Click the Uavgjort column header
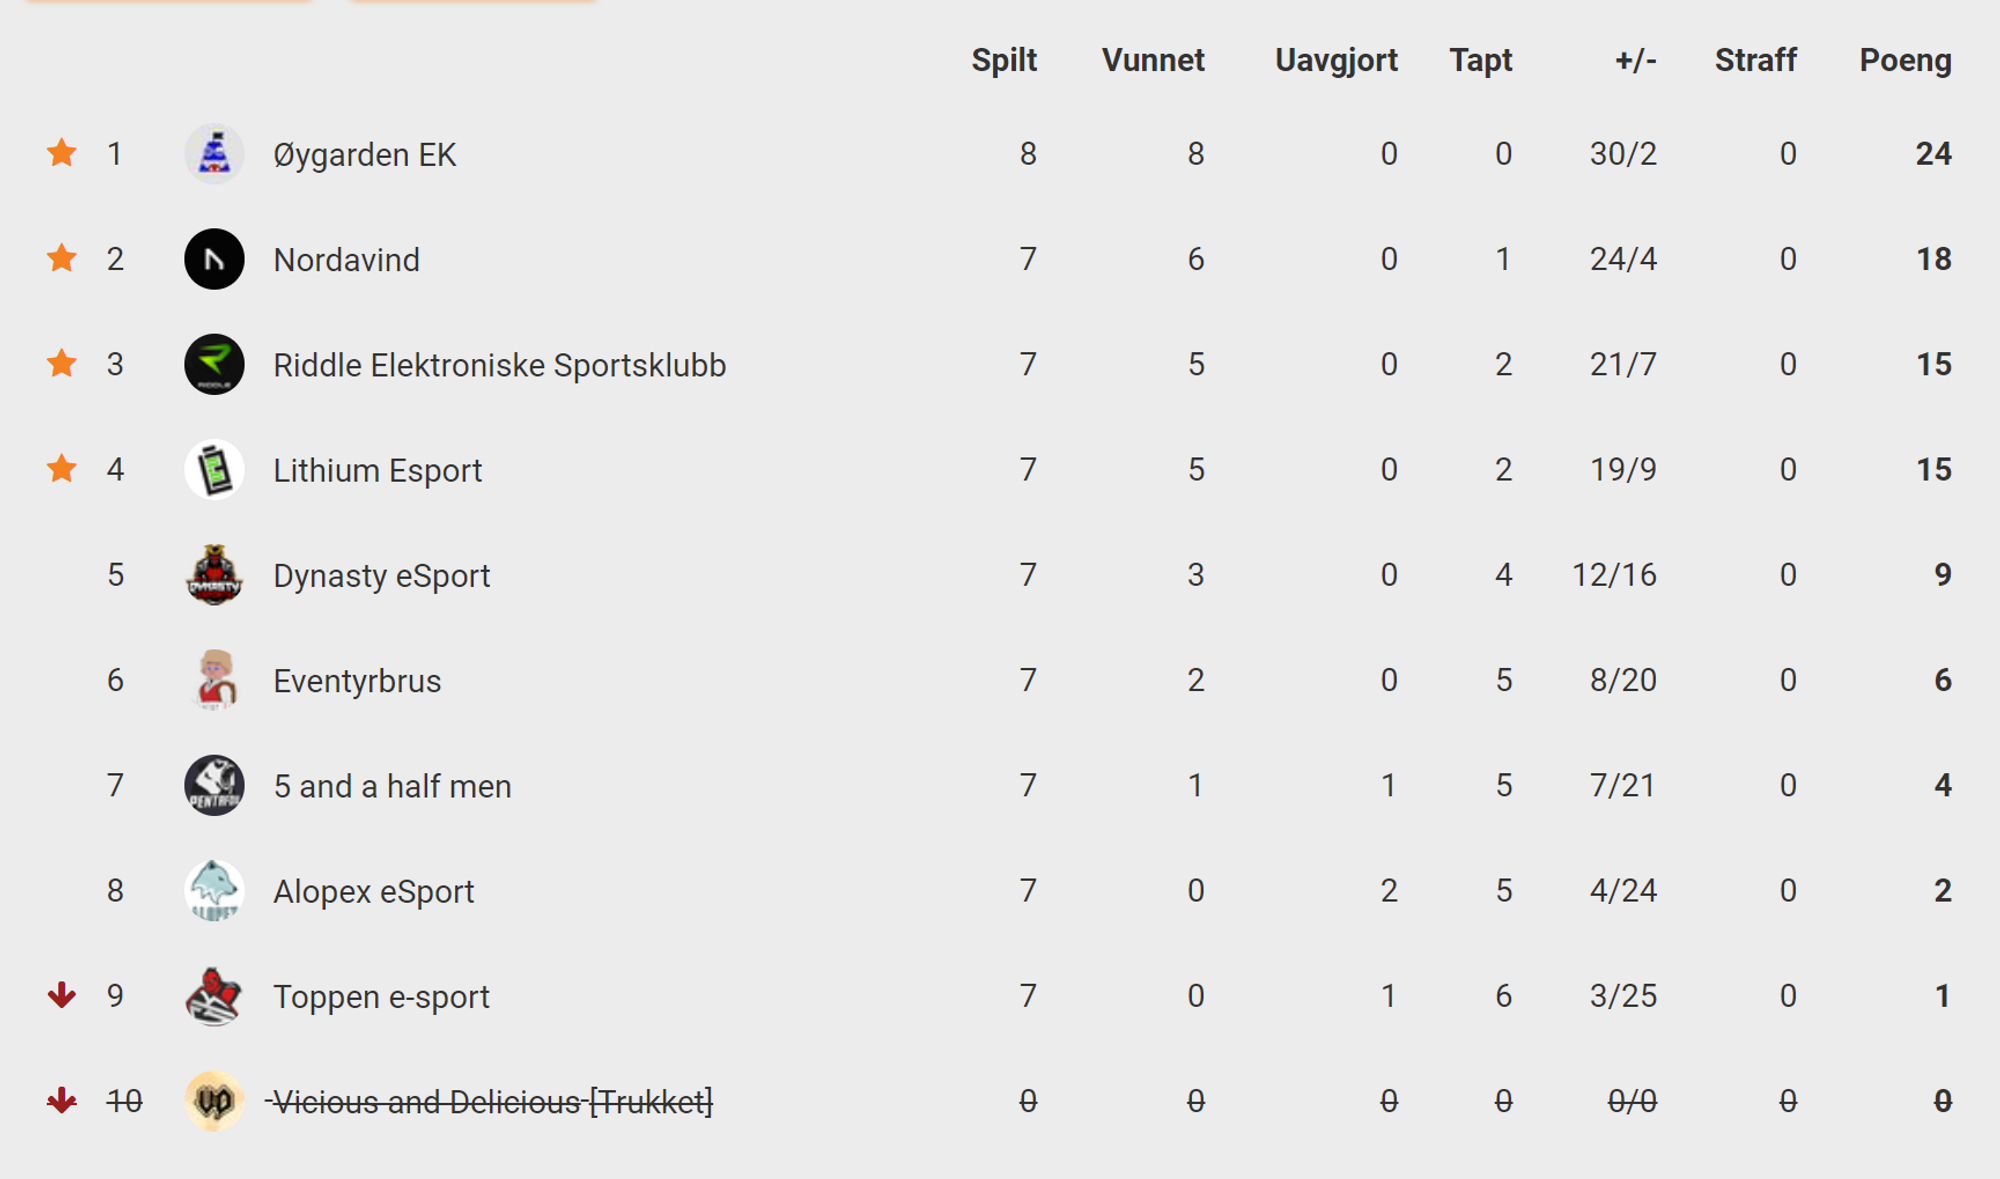2000x1179 pixels. [1336, 60]
